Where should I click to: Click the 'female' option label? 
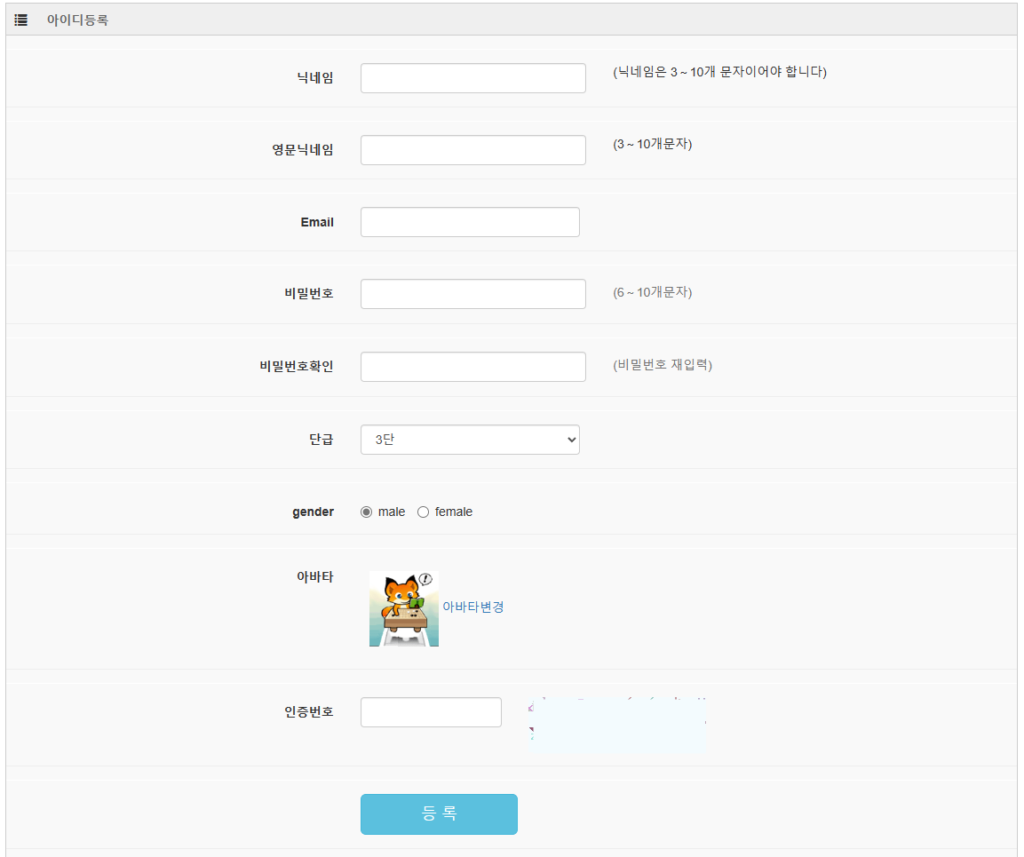click(x=453, y=512)
